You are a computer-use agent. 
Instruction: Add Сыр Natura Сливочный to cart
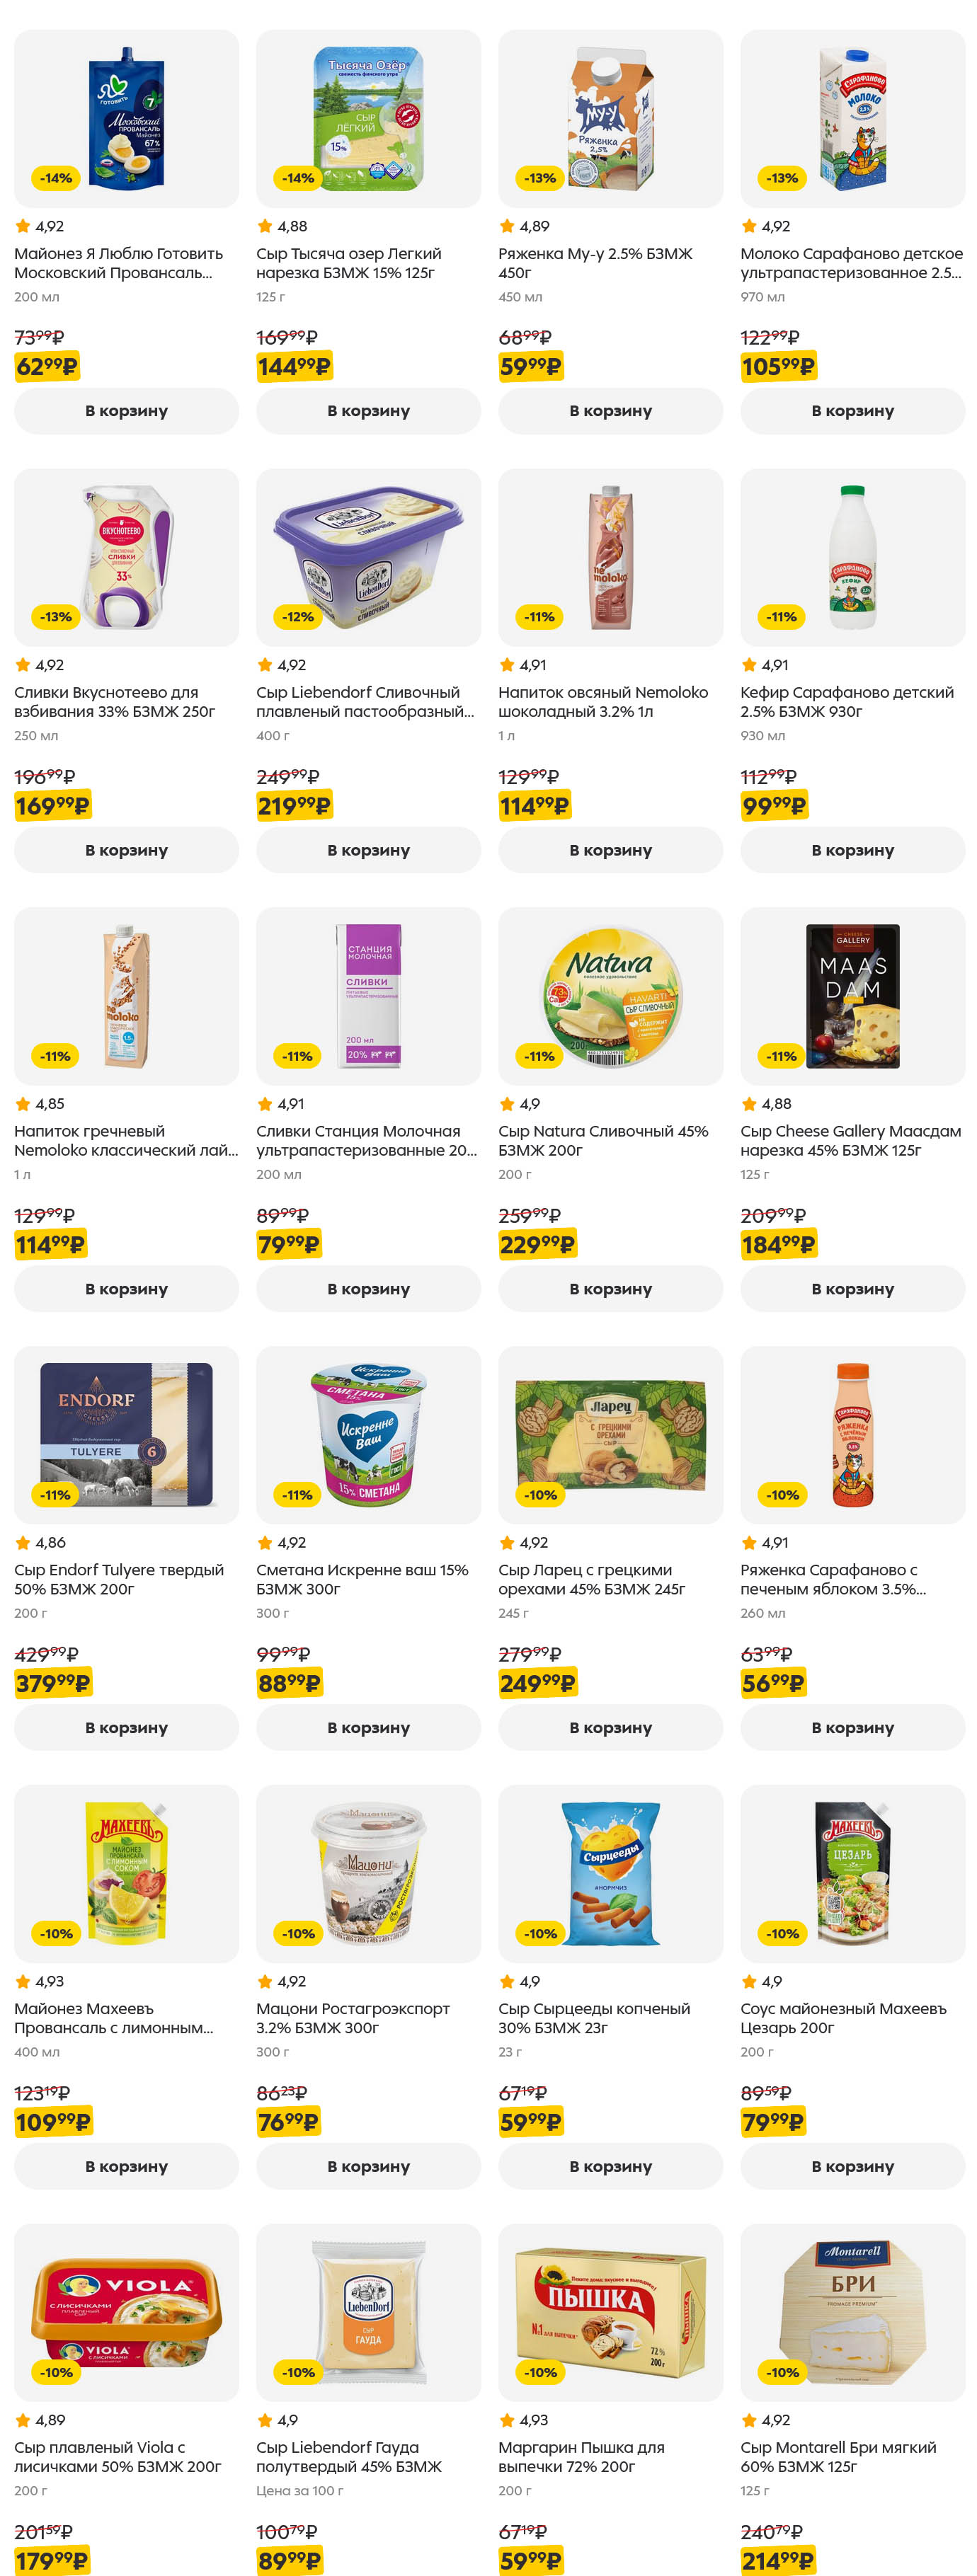coord(610,1289)
